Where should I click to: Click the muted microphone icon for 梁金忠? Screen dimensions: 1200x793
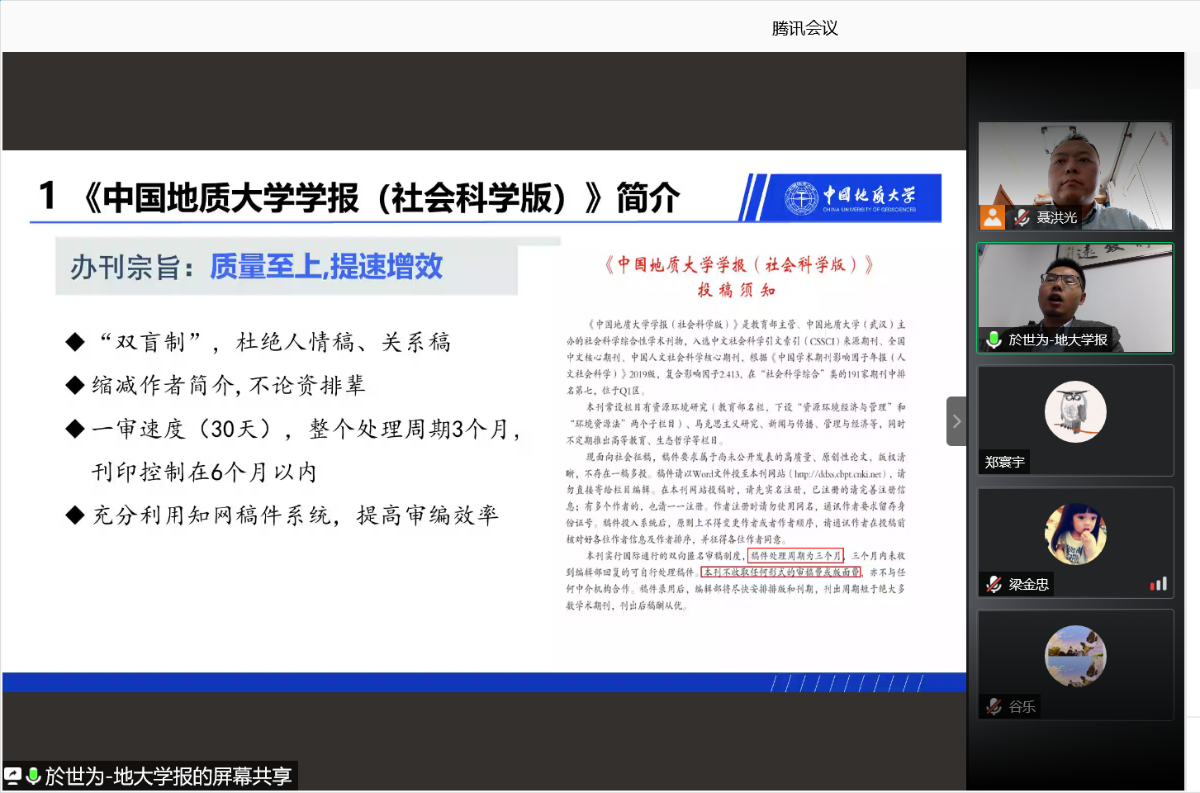[x=994, y=584]
